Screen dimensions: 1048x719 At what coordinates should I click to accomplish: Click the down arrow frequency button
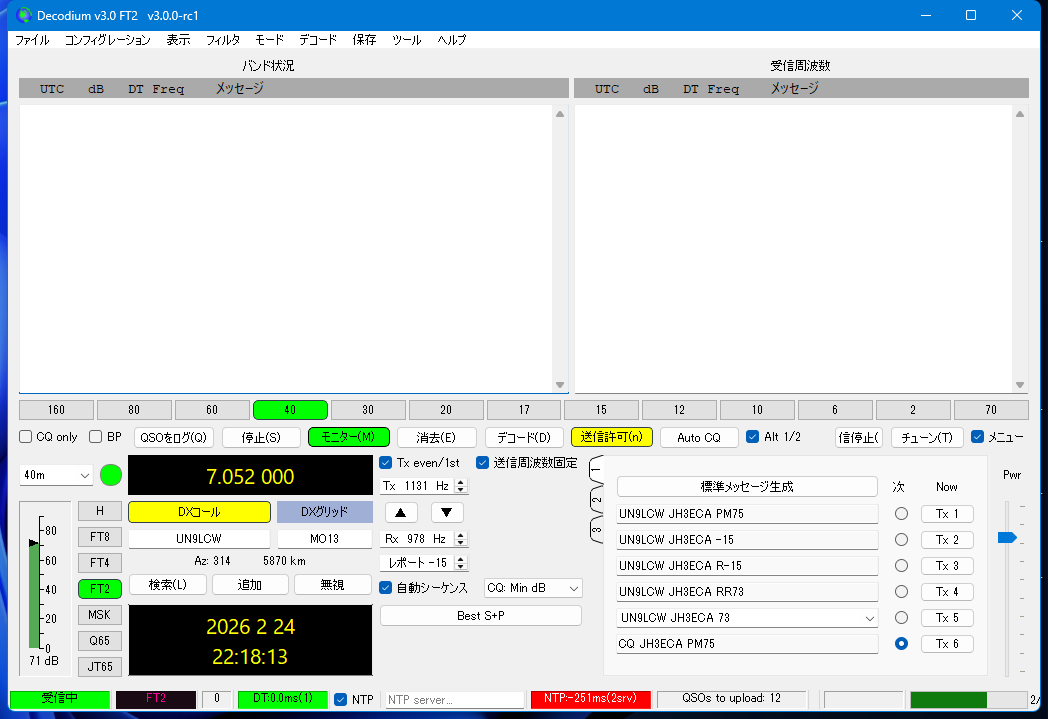pos(447,512)
